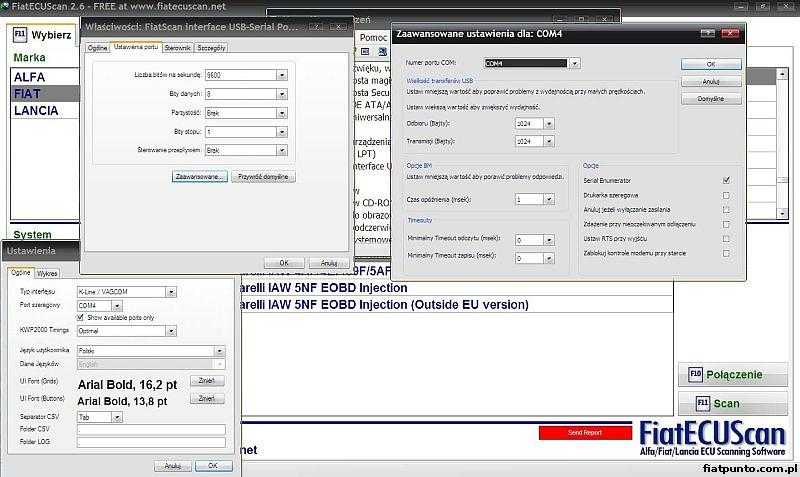Enable the Drukarka szeregowa checkbox
800x477 pixels.
726,195
